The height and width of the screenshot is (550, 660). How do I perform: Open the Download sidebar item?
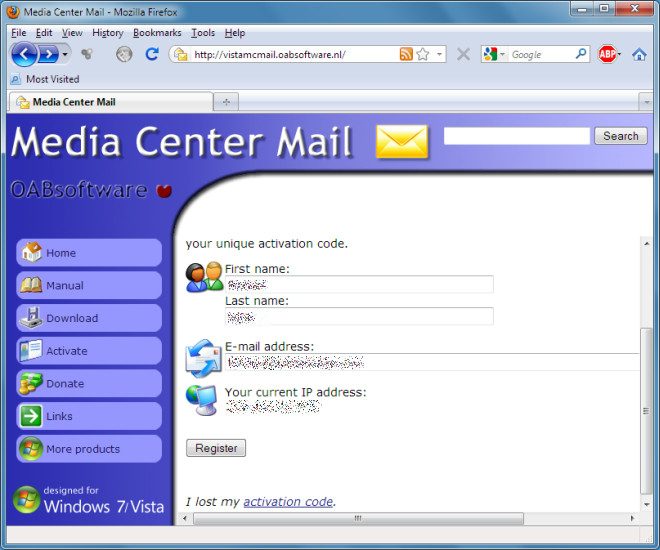click(x=89, y=318)
